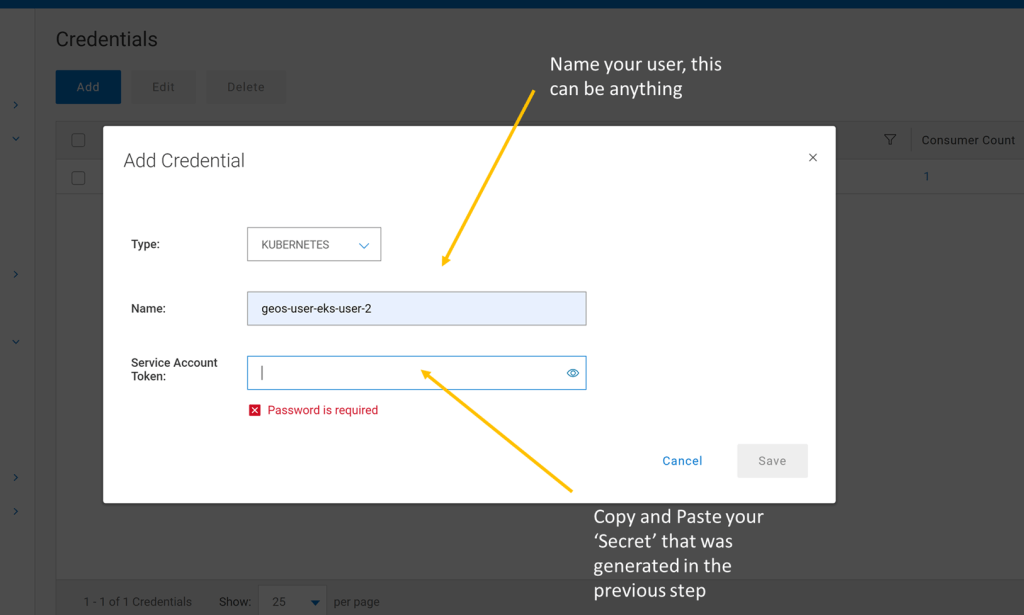Expand the topmost sidebar chevron
This screenshot has width=1024, height=615.
point(16,105)
